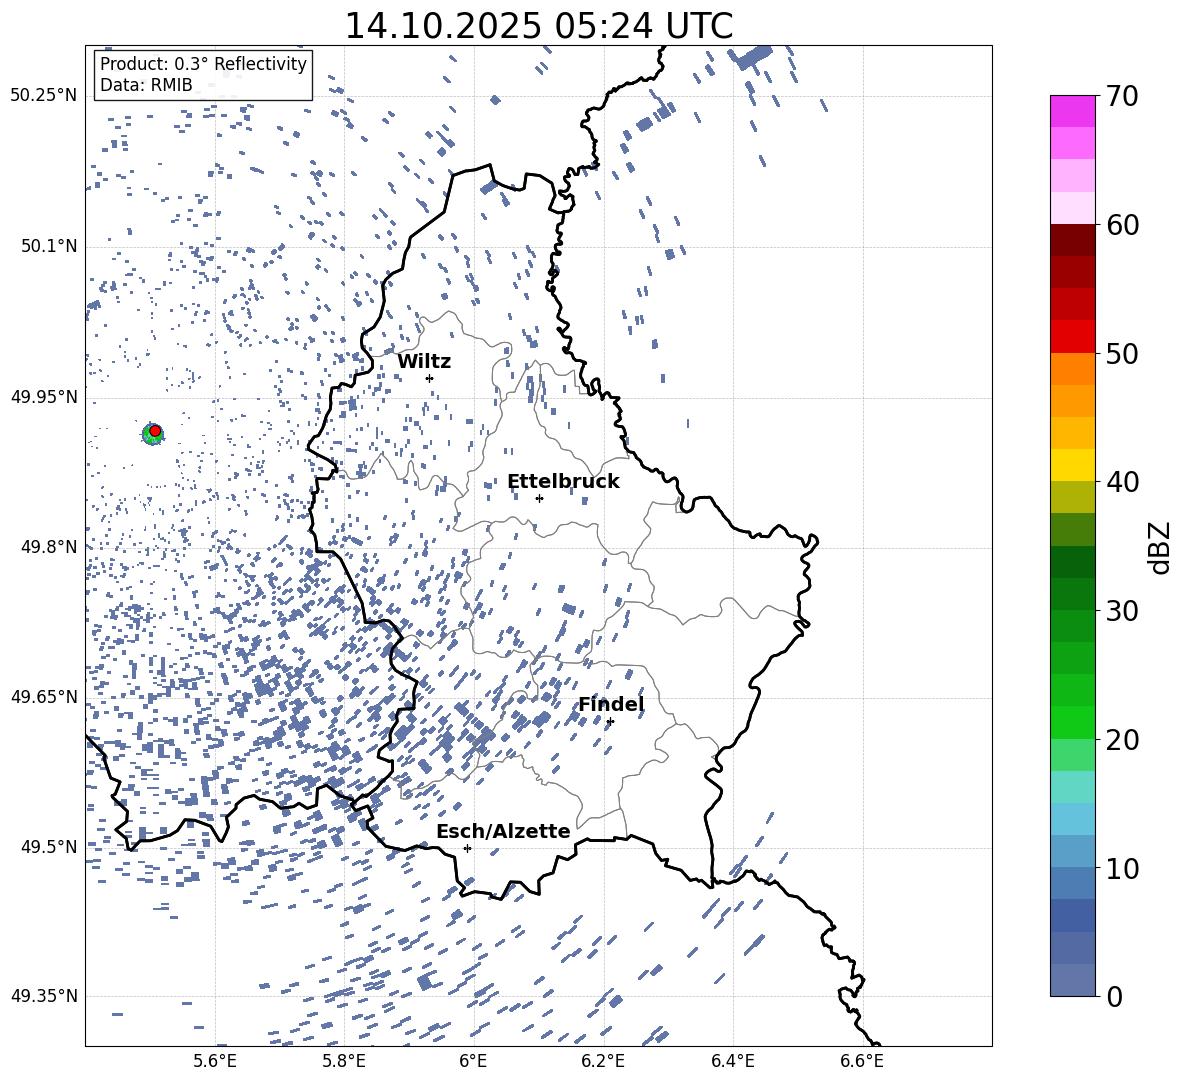Click the 6.2°E longitude tick label
Image resolution: width=1184 pixels, height=1081 pixels.
[603, 1062]
